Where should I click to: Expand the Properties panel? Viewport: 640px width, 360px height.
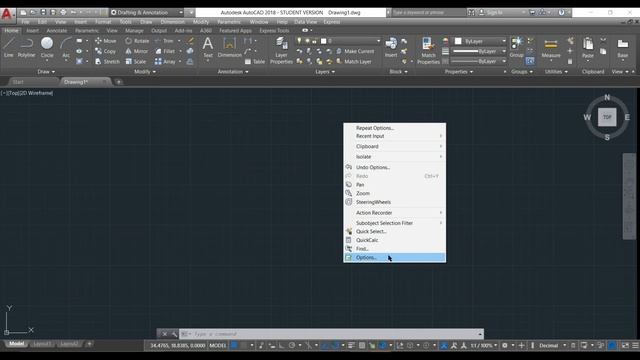pos(459,71)
